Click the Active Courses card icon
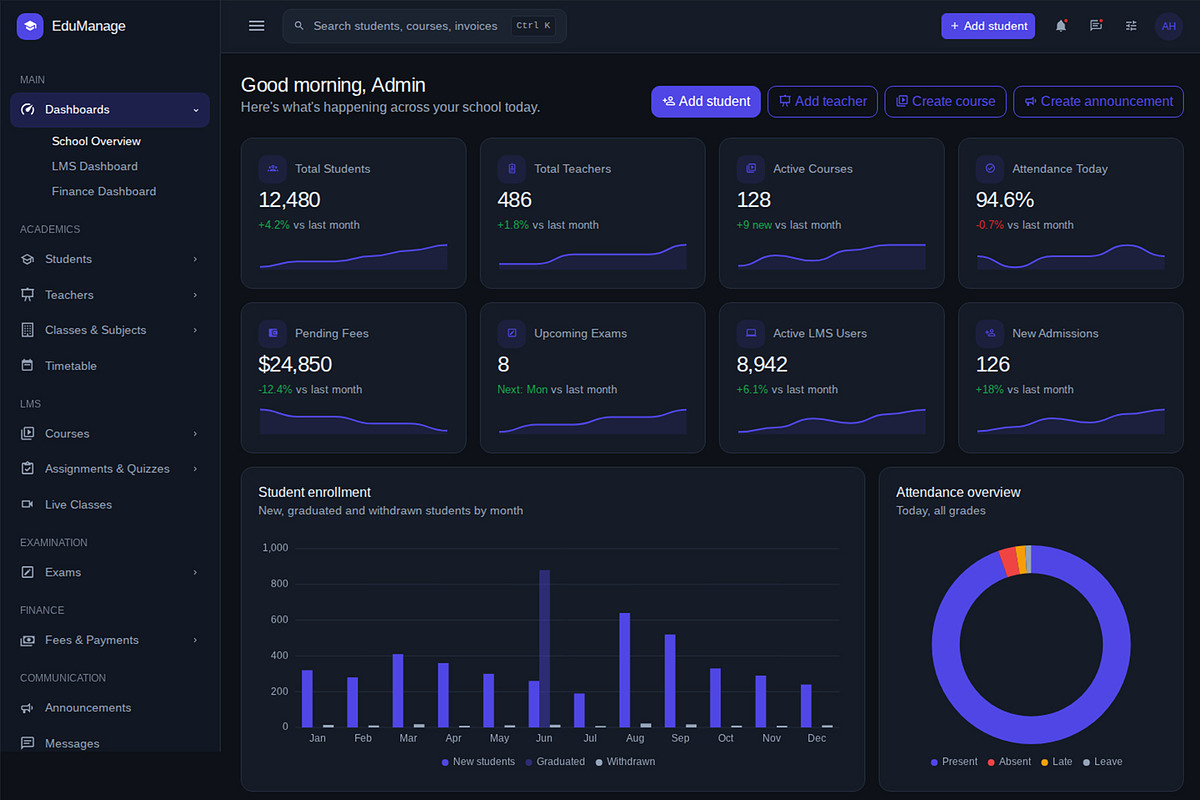Screen dimensions: 1200x800 (x=750, y=168)
